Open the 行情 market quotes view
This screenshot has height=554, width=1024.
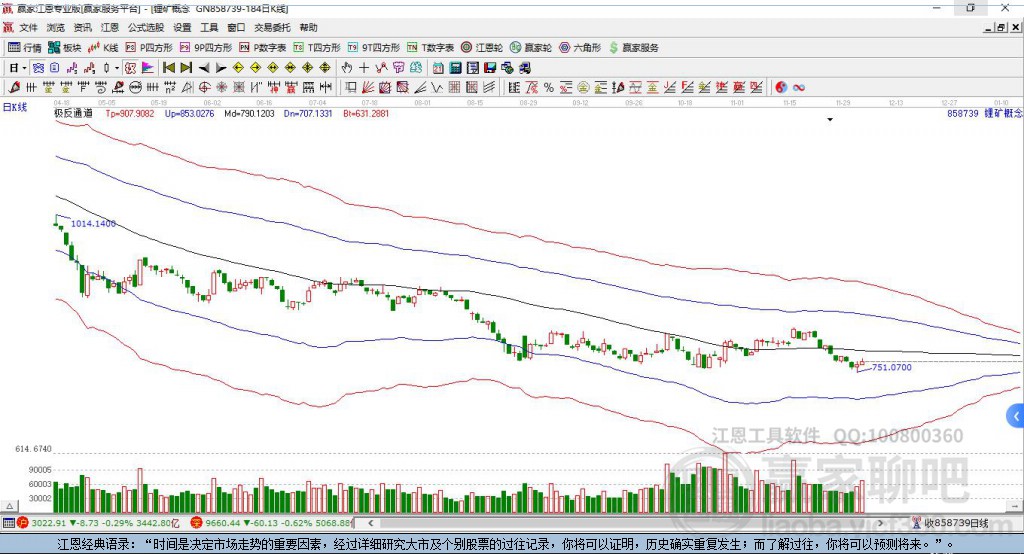25,48
